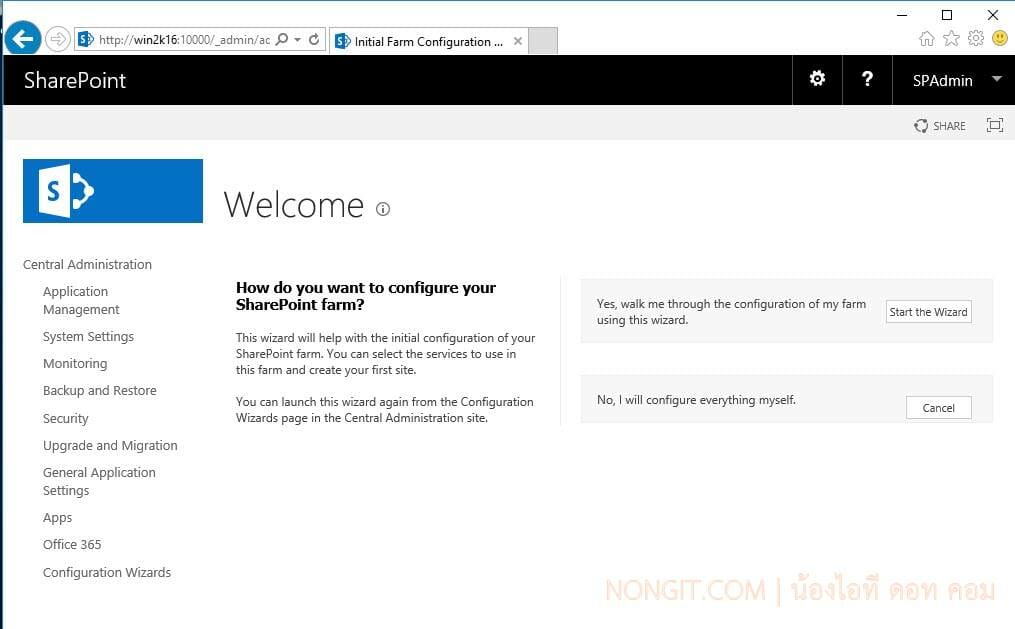Open SharePoint Help question mark

[867, 80]
